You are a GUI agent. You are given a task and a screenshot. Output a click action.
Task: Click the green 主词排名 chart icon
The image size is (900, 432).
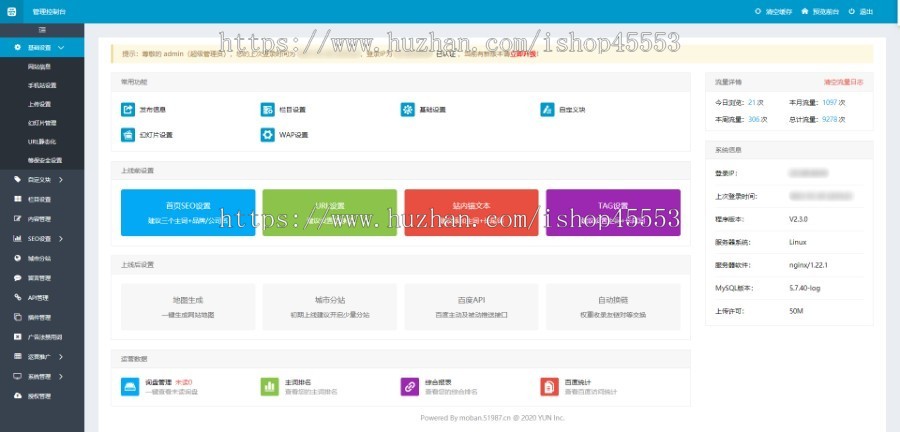[270, 387]
